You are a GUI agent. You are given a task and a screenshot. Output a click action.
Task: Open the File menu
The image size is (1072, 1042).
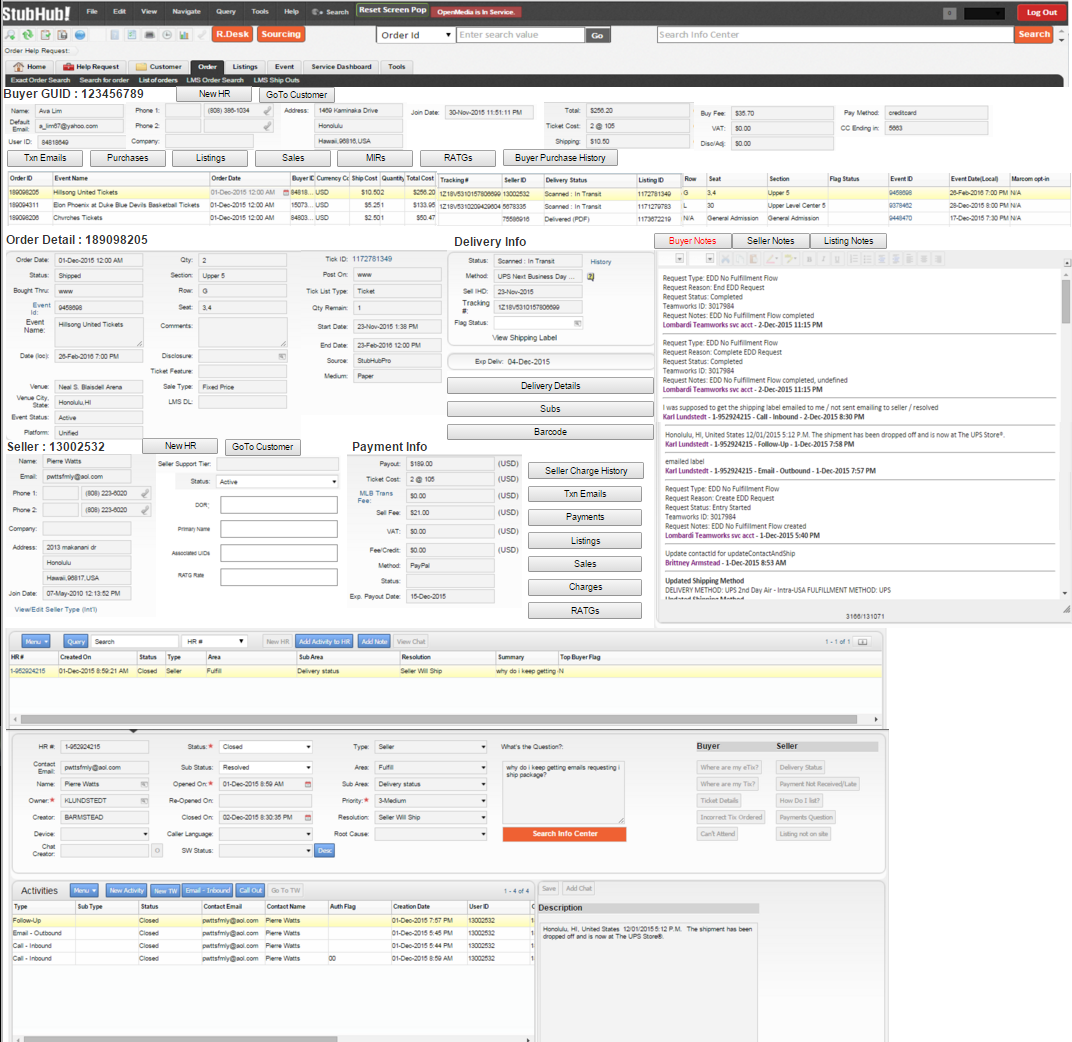pyautogui.click(x=92, y=12)
